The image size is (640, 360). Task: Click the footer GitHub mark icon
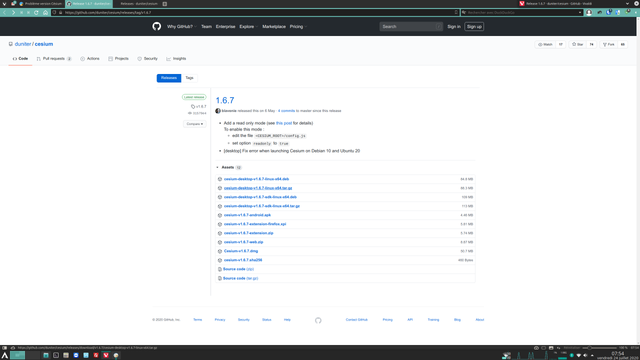point(318,320)
